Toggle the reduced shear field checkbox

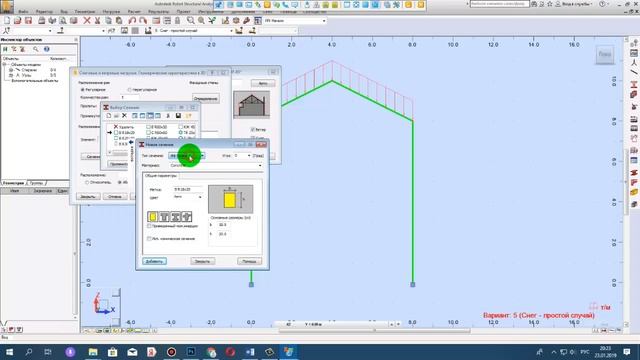[149, 226]
